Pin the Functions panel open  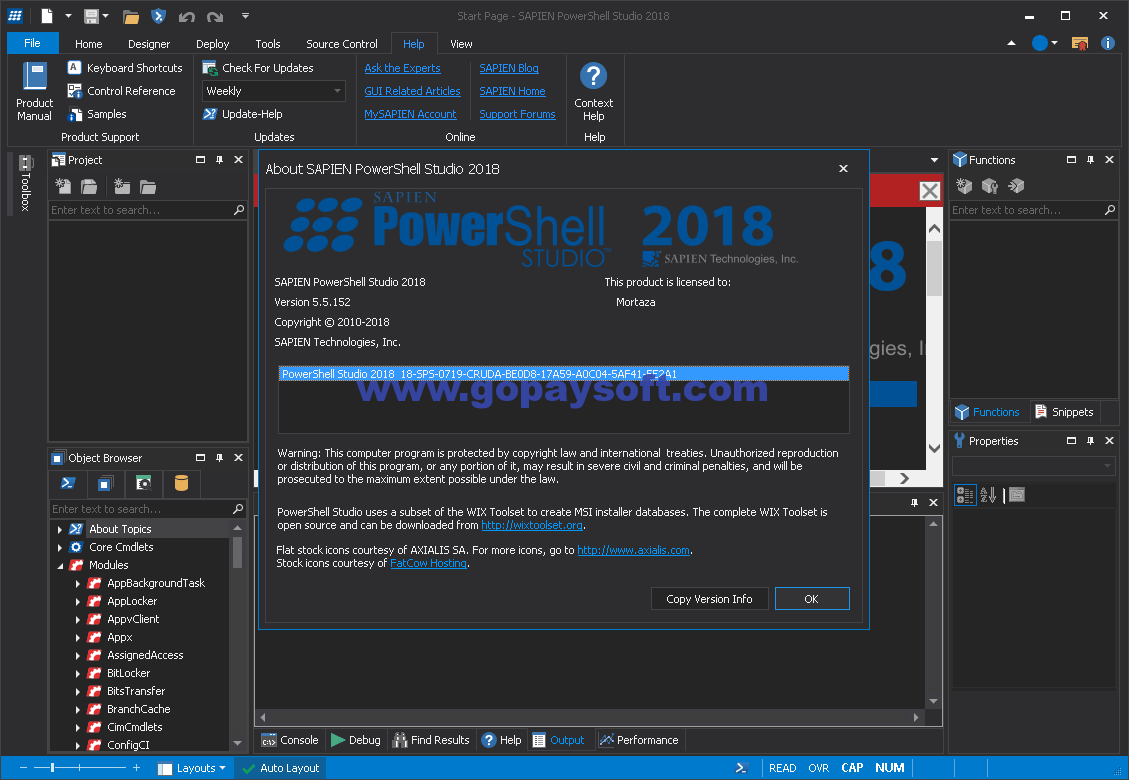coord(1088,159)
